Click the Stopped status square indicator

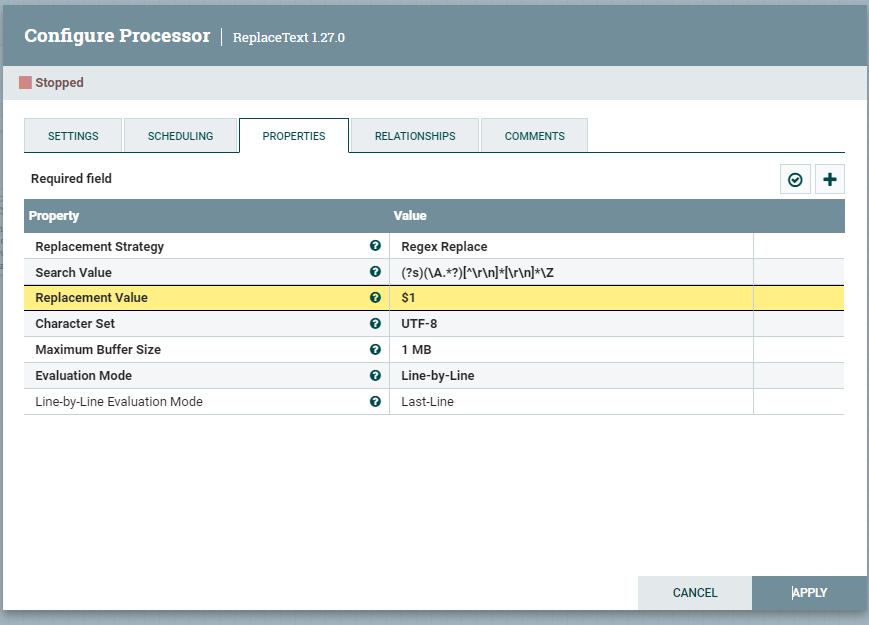pos(25,82)
